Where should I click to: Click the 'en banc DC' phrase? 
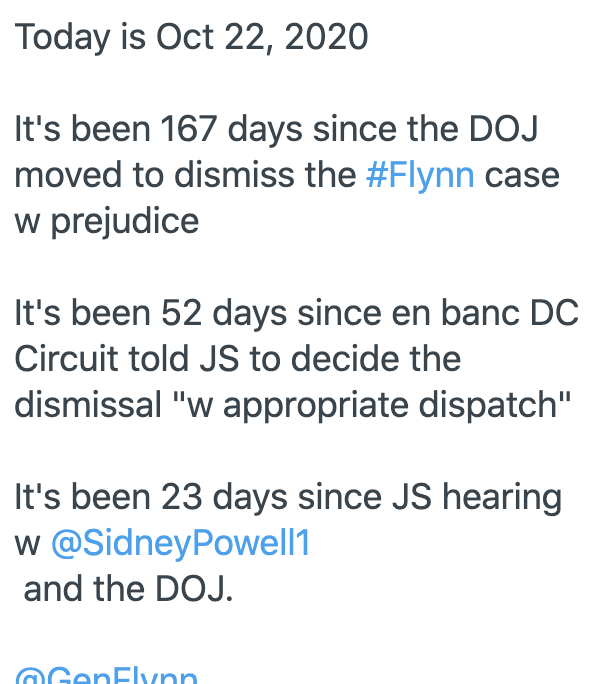pos(485,313)
